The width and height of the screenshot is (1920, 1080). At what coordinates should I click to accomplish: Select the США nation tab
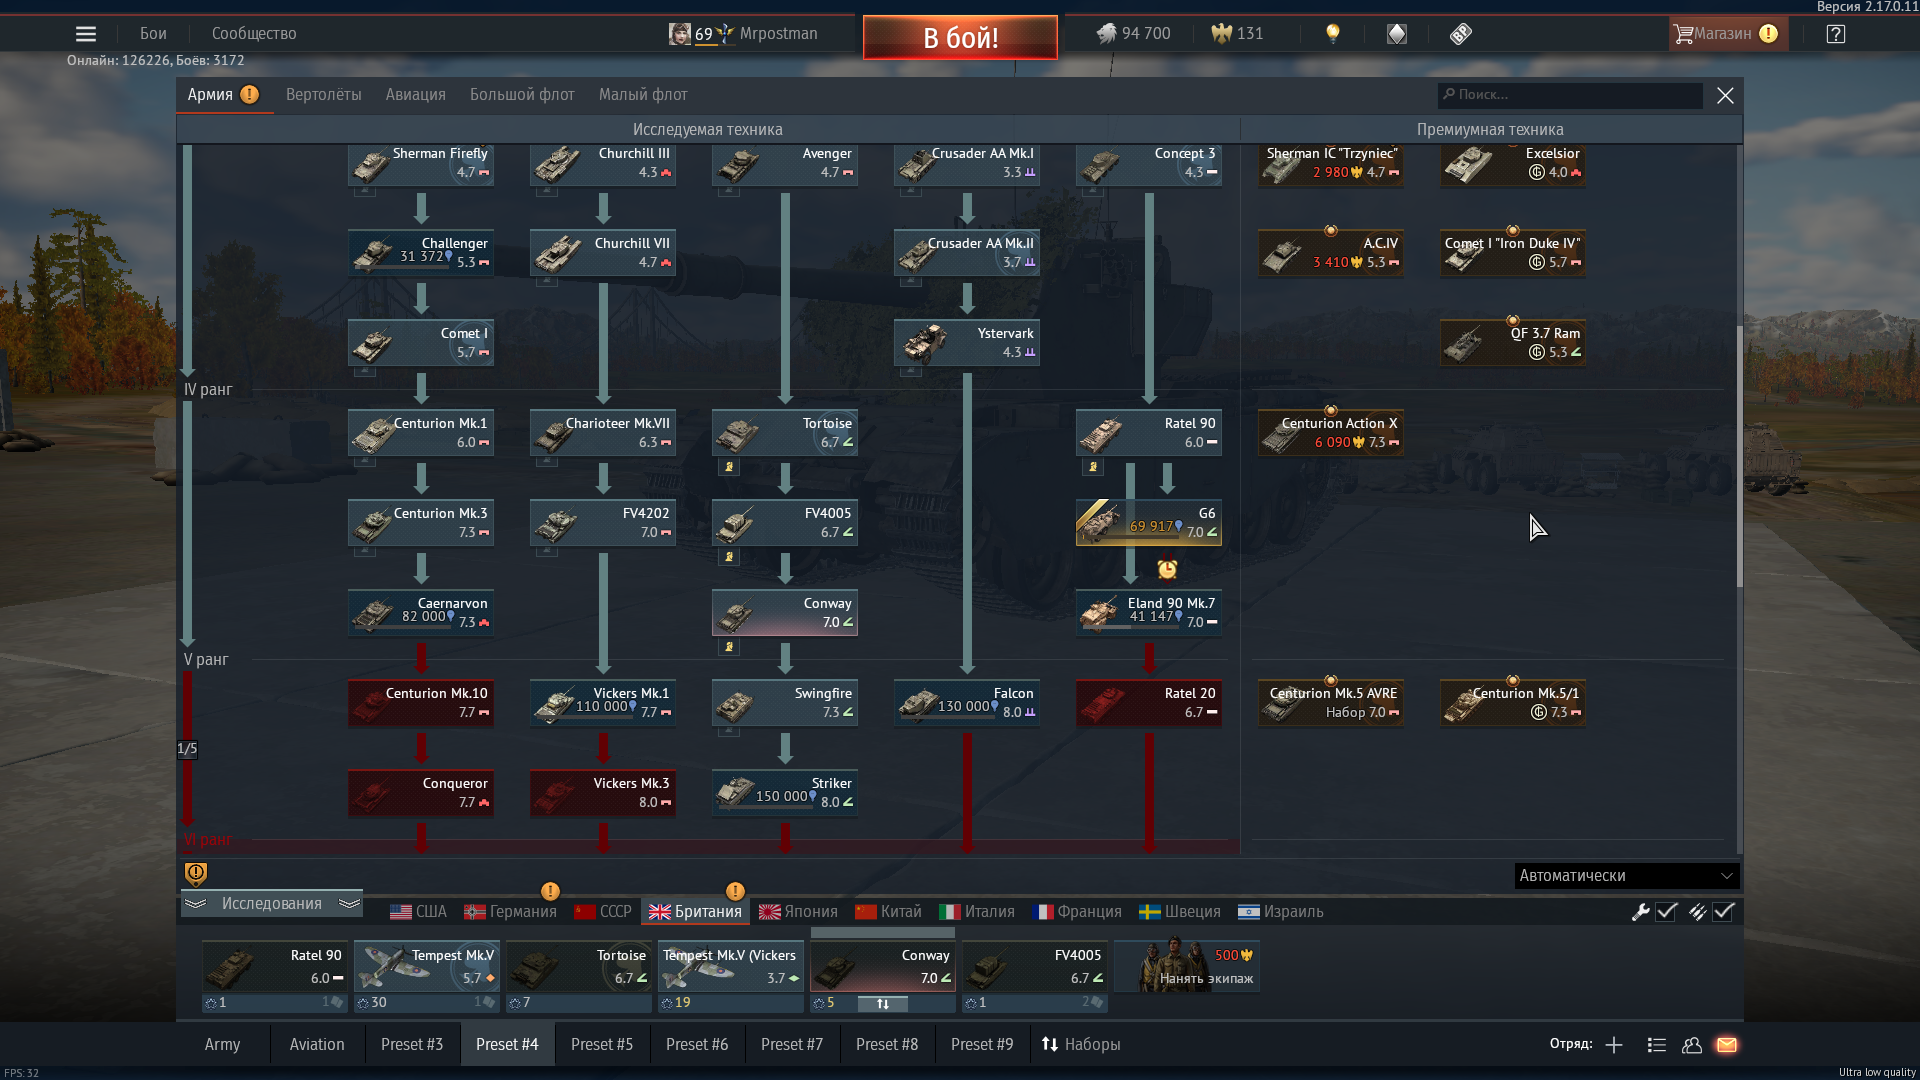tap(418, 912)
